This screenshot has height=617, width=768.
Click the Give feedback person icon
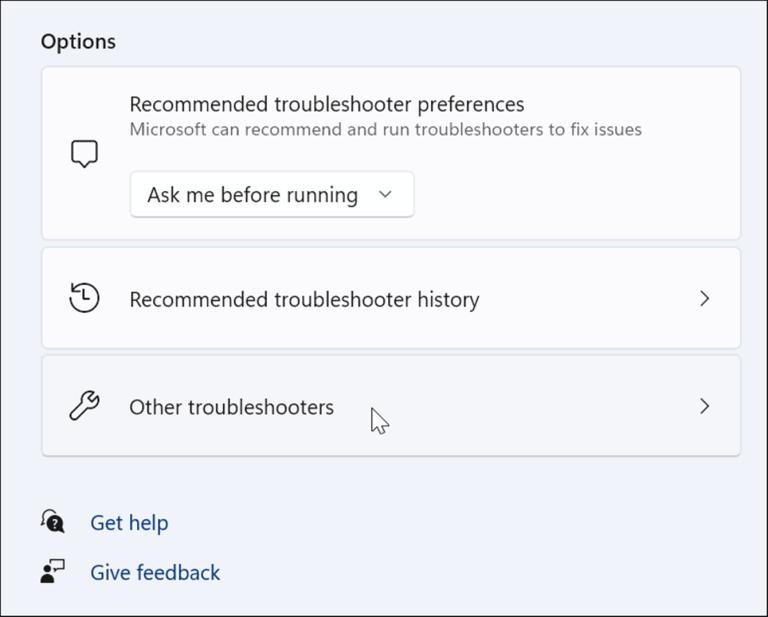(53, 571)
